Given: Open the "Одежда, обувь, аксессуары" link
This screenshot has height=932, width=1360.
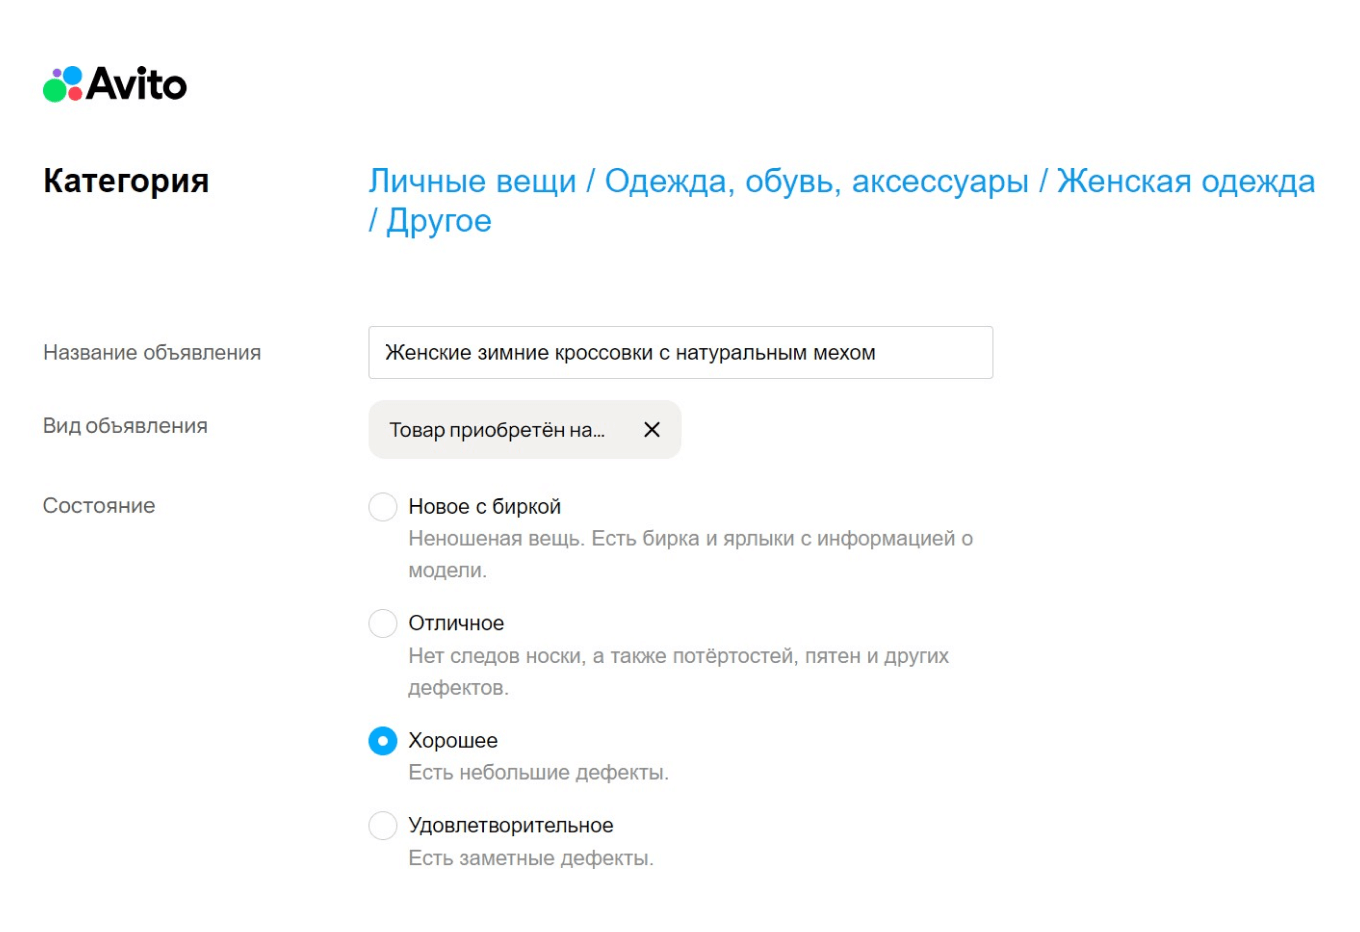Looking at the screenshot, I should pyautogui.click(x=815, y=180).
